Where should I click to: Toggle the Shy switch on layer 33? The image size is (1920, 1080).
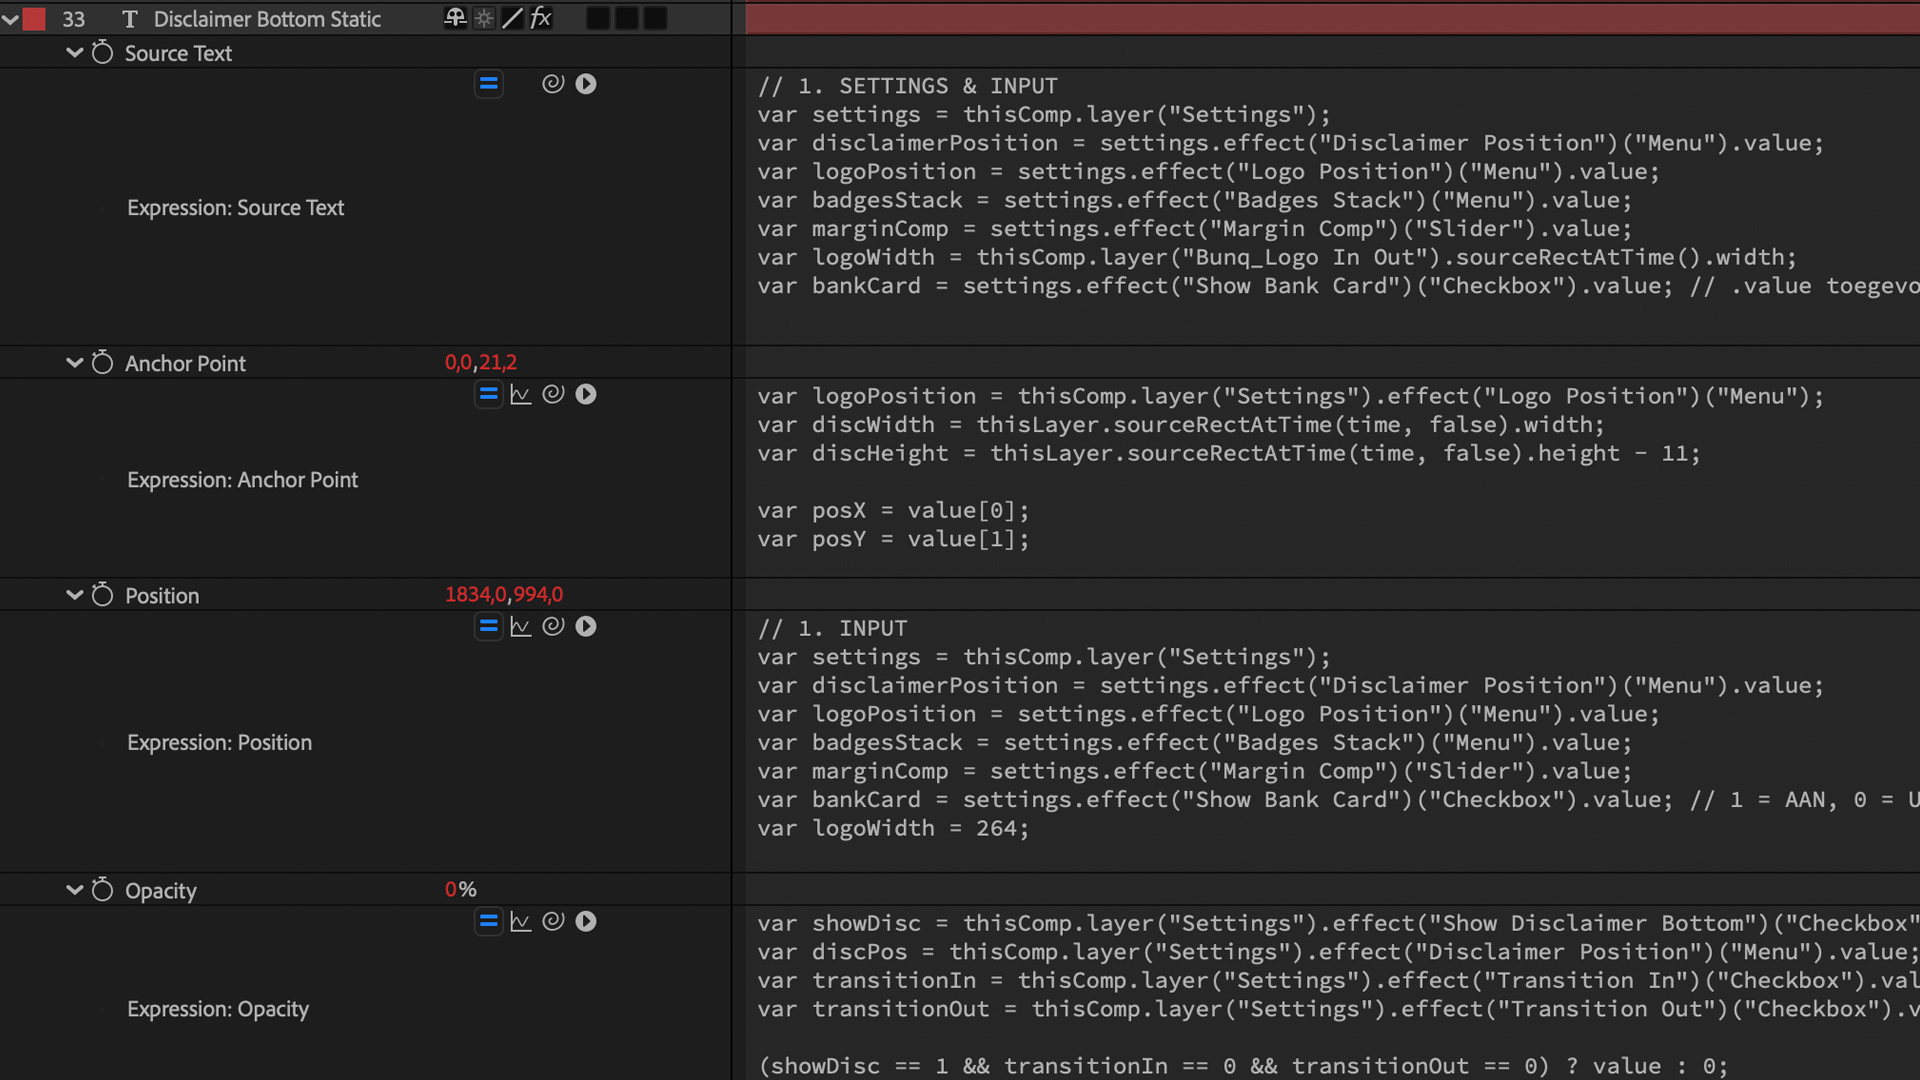(x=455, y=18)
